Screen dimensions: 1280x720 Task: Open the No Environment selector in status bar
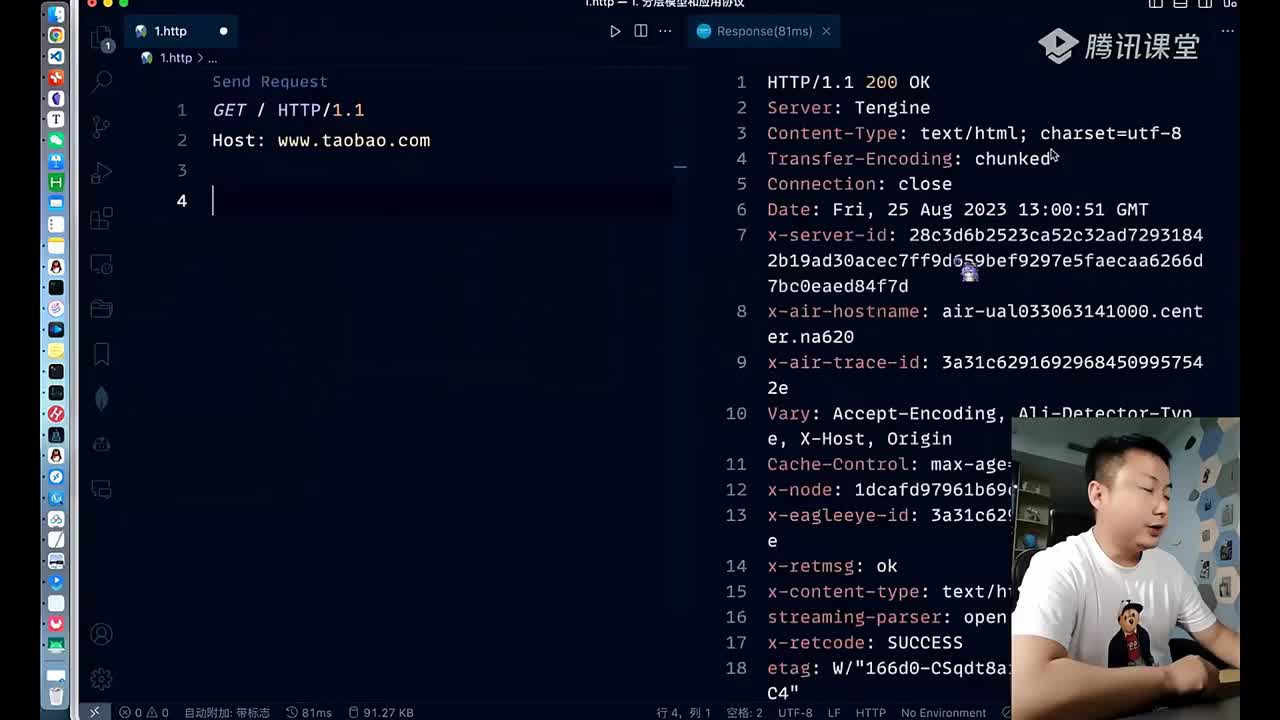943,712
